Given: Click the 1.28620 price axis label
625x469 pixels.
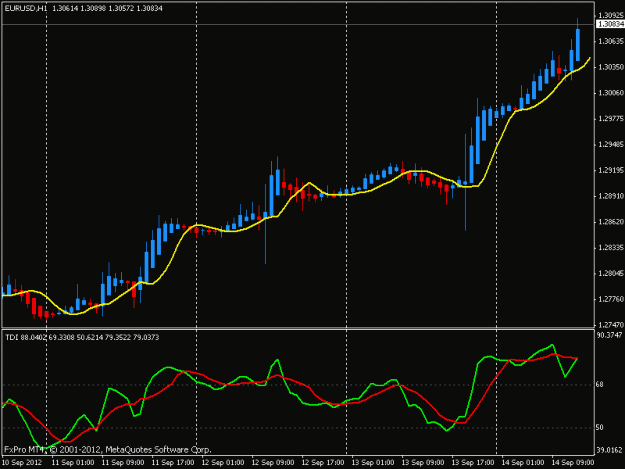Looking at the screenshot, I should 611,222.
